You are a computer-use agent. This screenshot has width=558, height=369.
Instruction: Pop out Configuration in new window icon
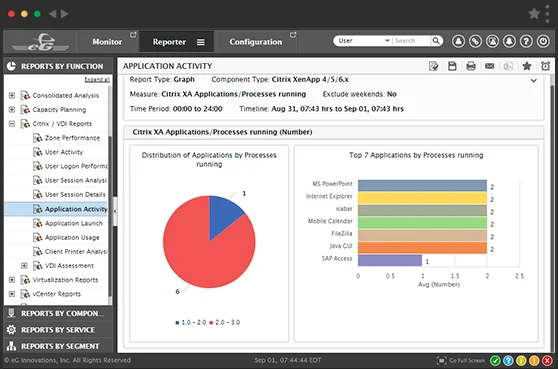tap(293, 35)
